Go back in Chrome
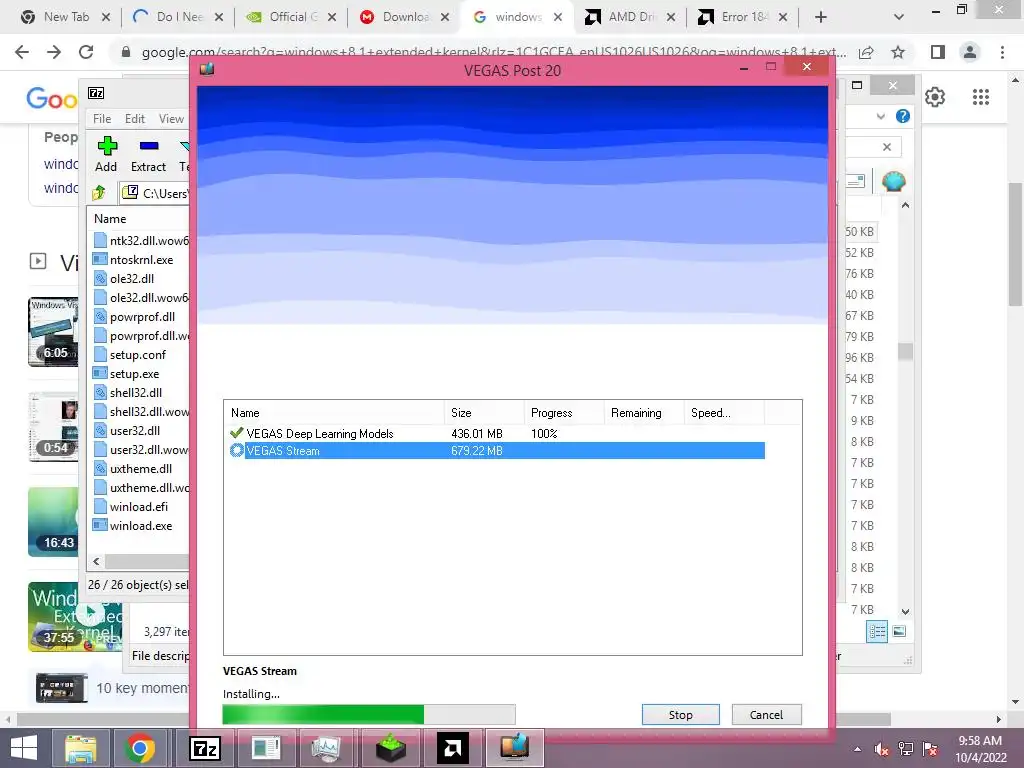The image size is (1024, 768). click(22, 52)
